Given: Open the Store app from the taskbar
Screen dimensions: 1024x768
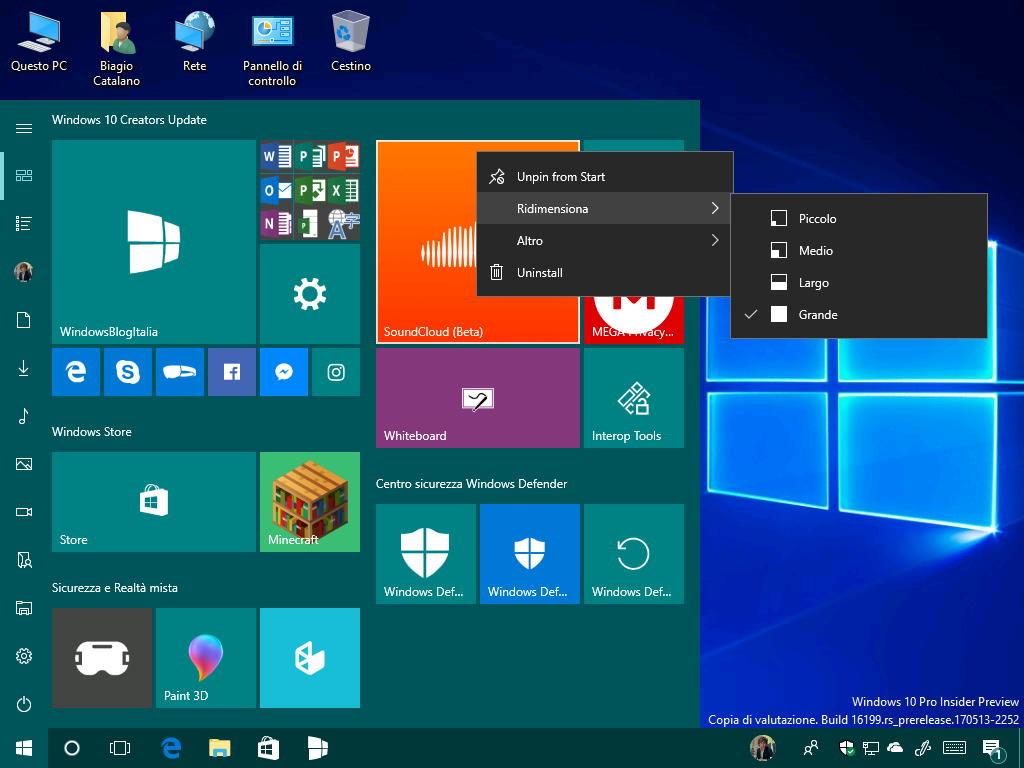Looking at the screenshot, I should pyautogui.click(x=268, y=748).
